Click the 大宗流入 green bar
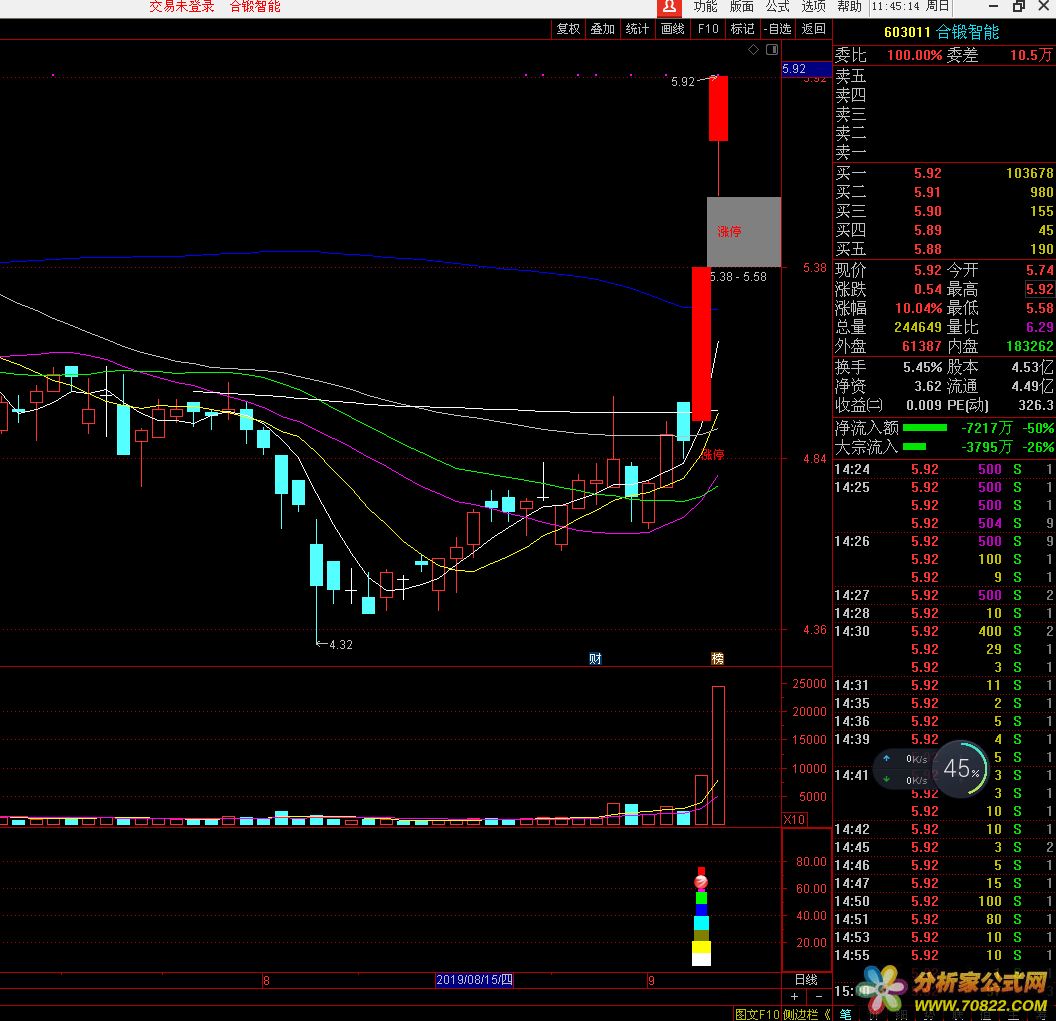The width and height of the screenshot is (1056, 1021). [914, 447]
